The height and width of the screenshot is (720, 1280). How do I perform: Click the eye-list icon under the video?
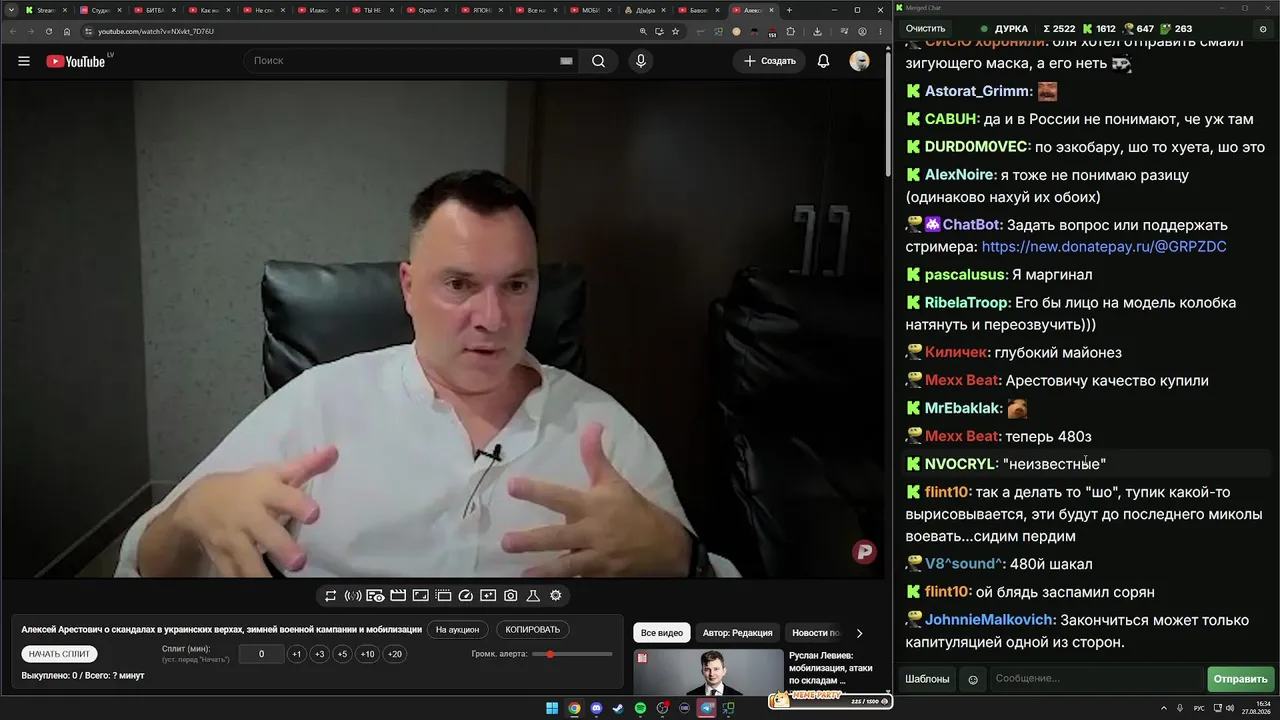coord(375,596)
